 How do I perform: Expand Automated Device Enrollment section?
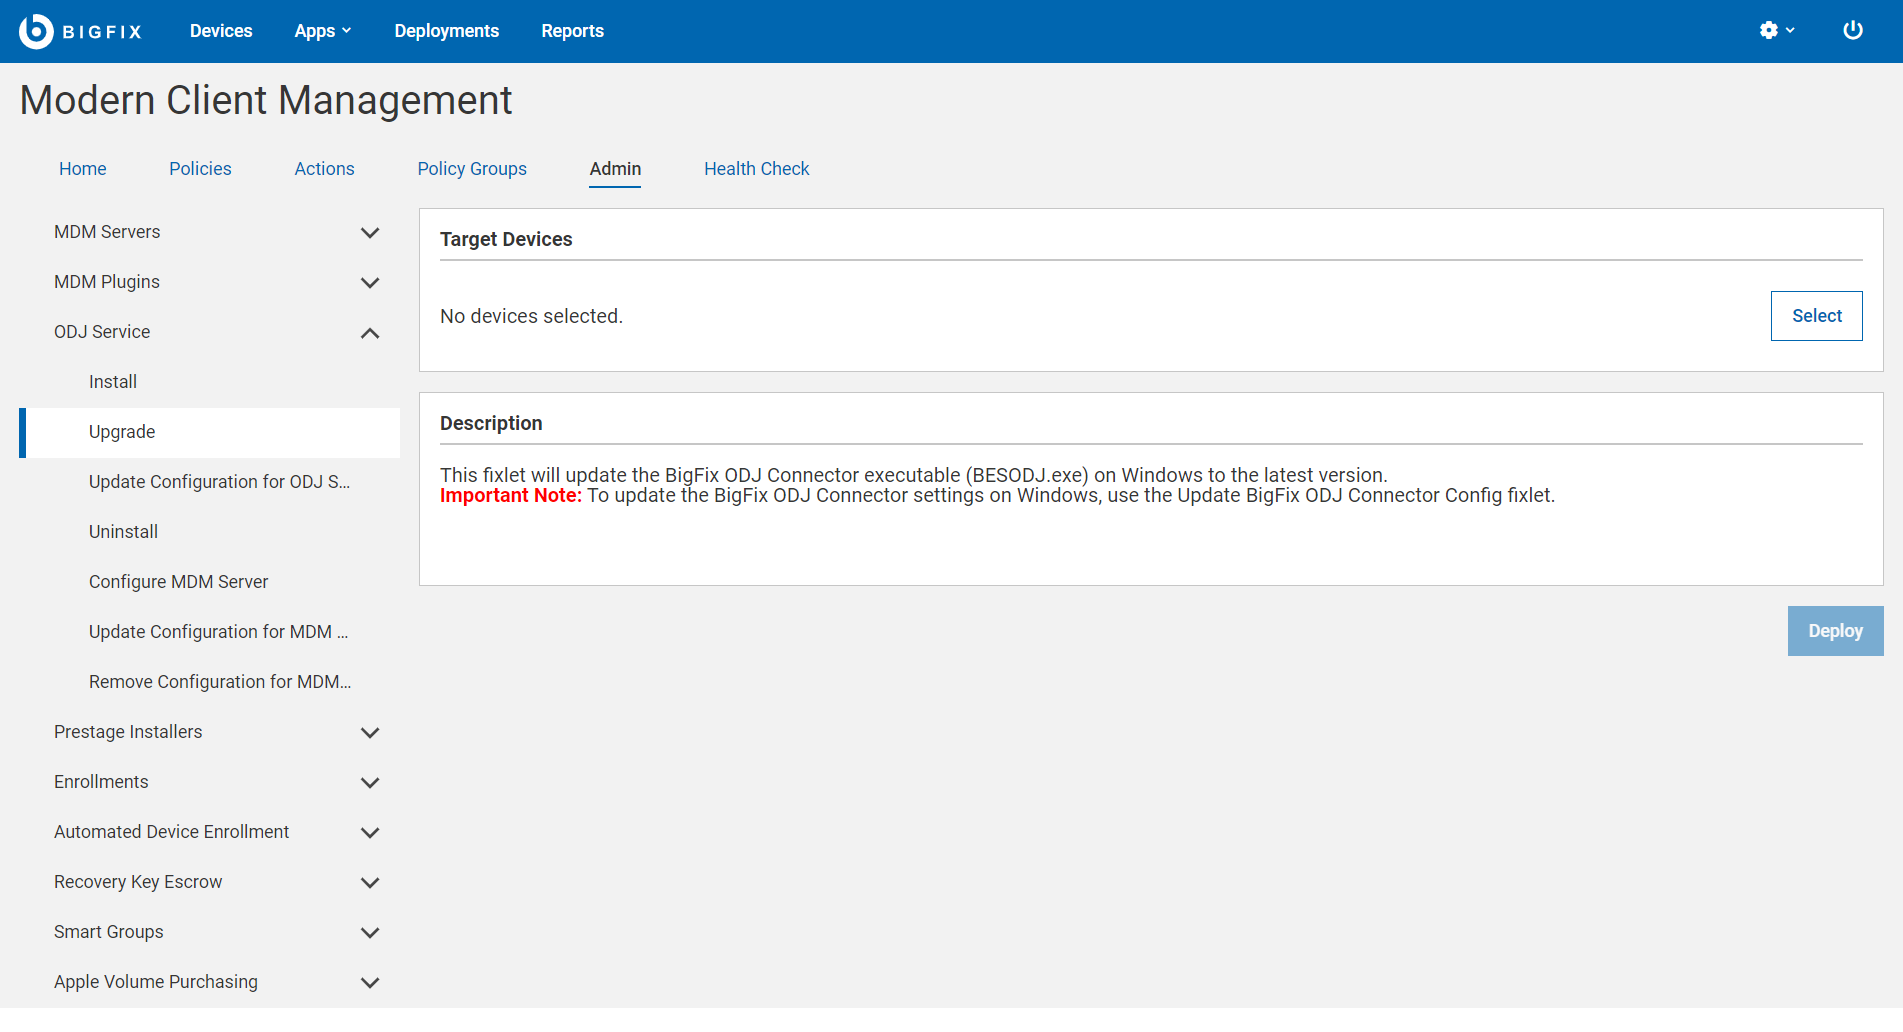369,833
